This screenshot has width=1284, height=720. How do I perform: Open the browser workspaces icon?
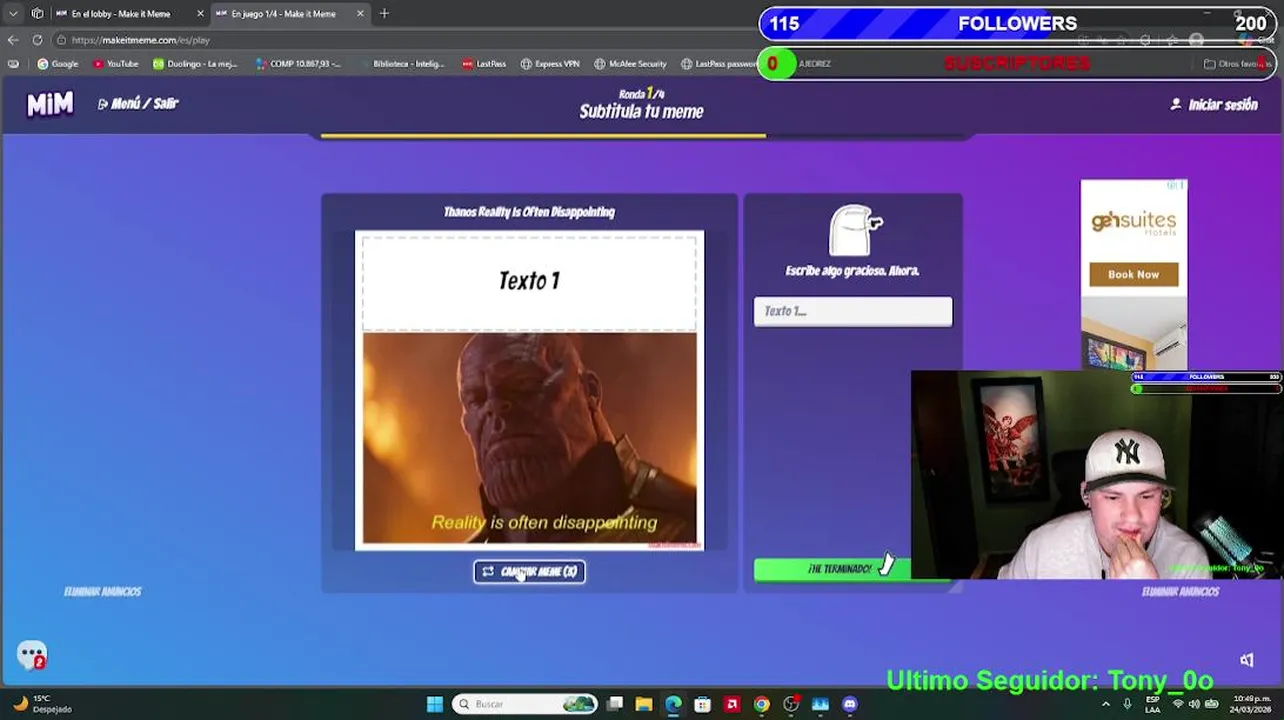37,14
